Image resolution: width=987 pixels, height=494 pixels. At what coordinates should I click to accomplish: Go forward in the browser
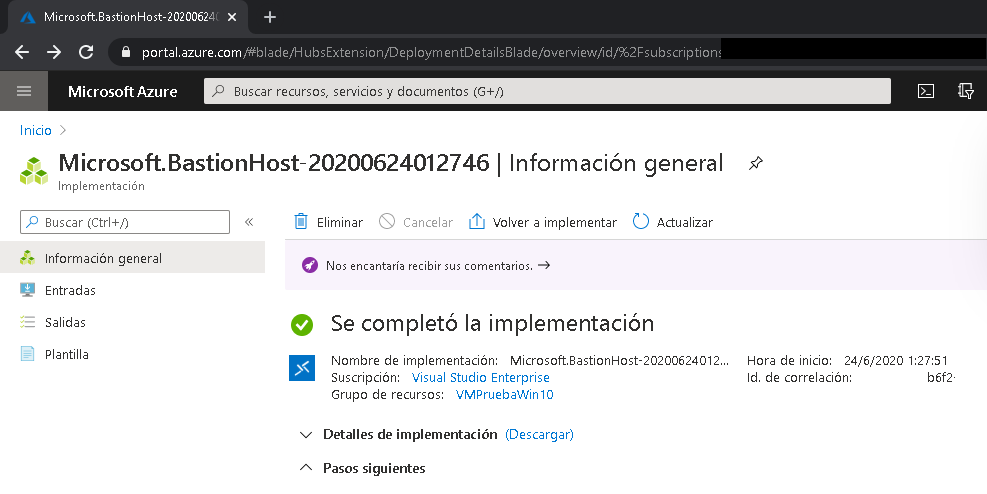(x=54, y=52)
